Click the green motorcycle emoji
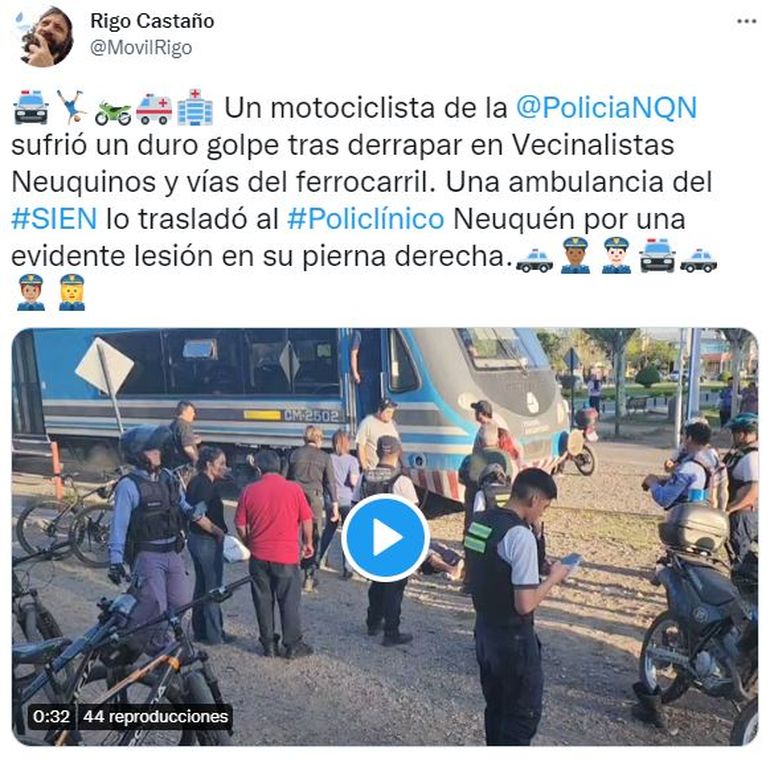This screenshot has width=770, height=758. click(113, 113)
